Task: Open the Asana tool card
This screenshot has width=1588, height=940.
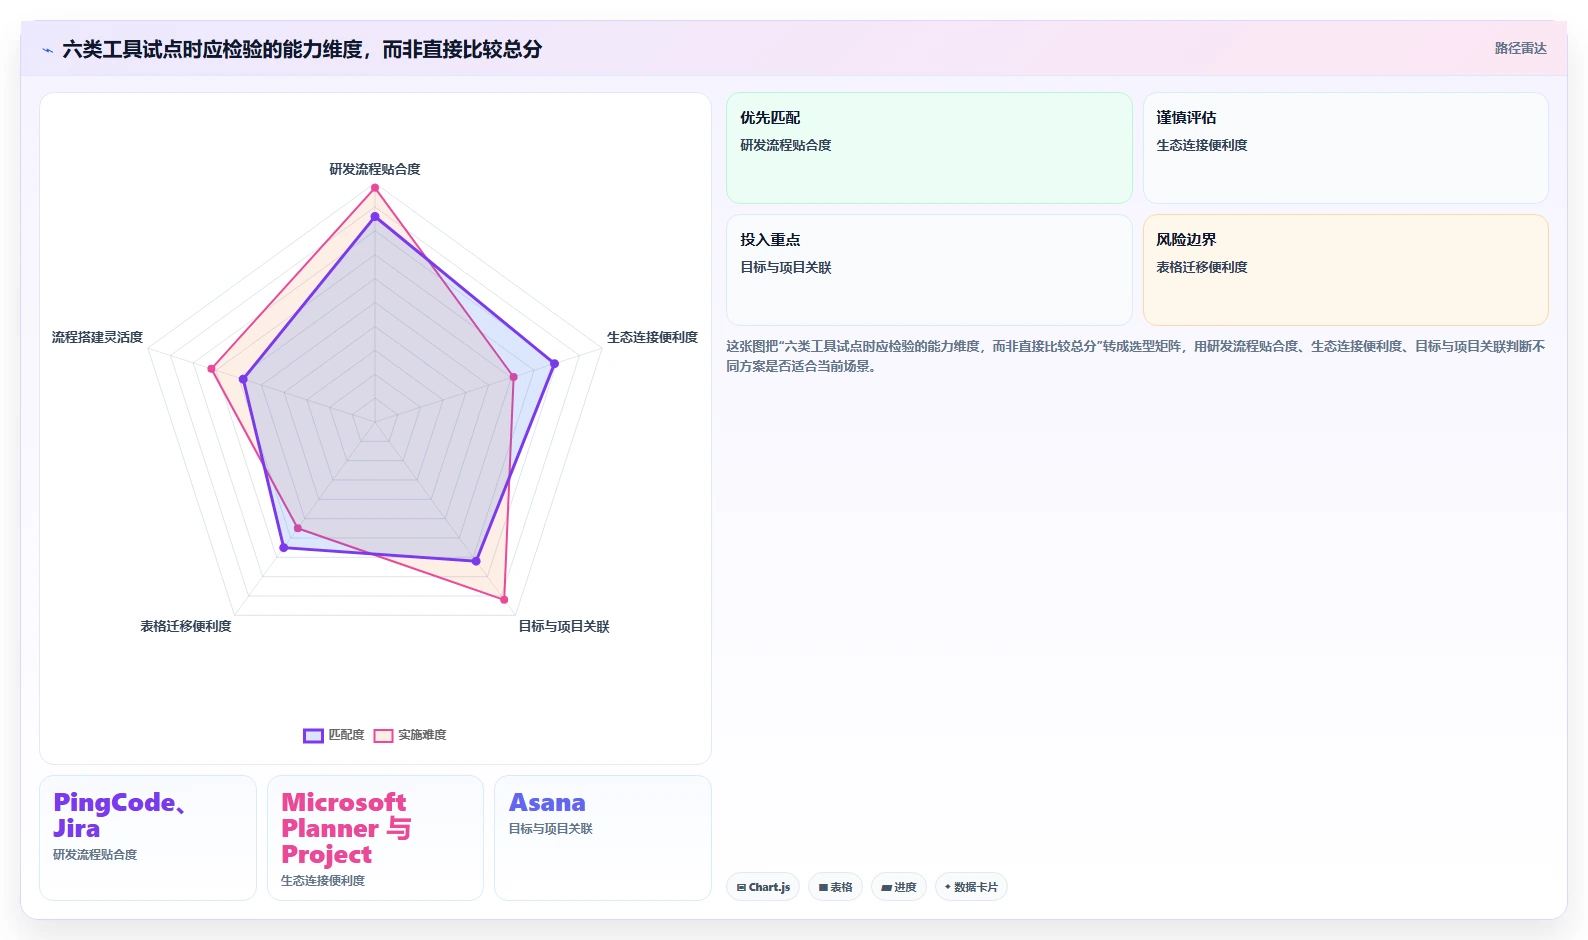Action: point(603,838)
